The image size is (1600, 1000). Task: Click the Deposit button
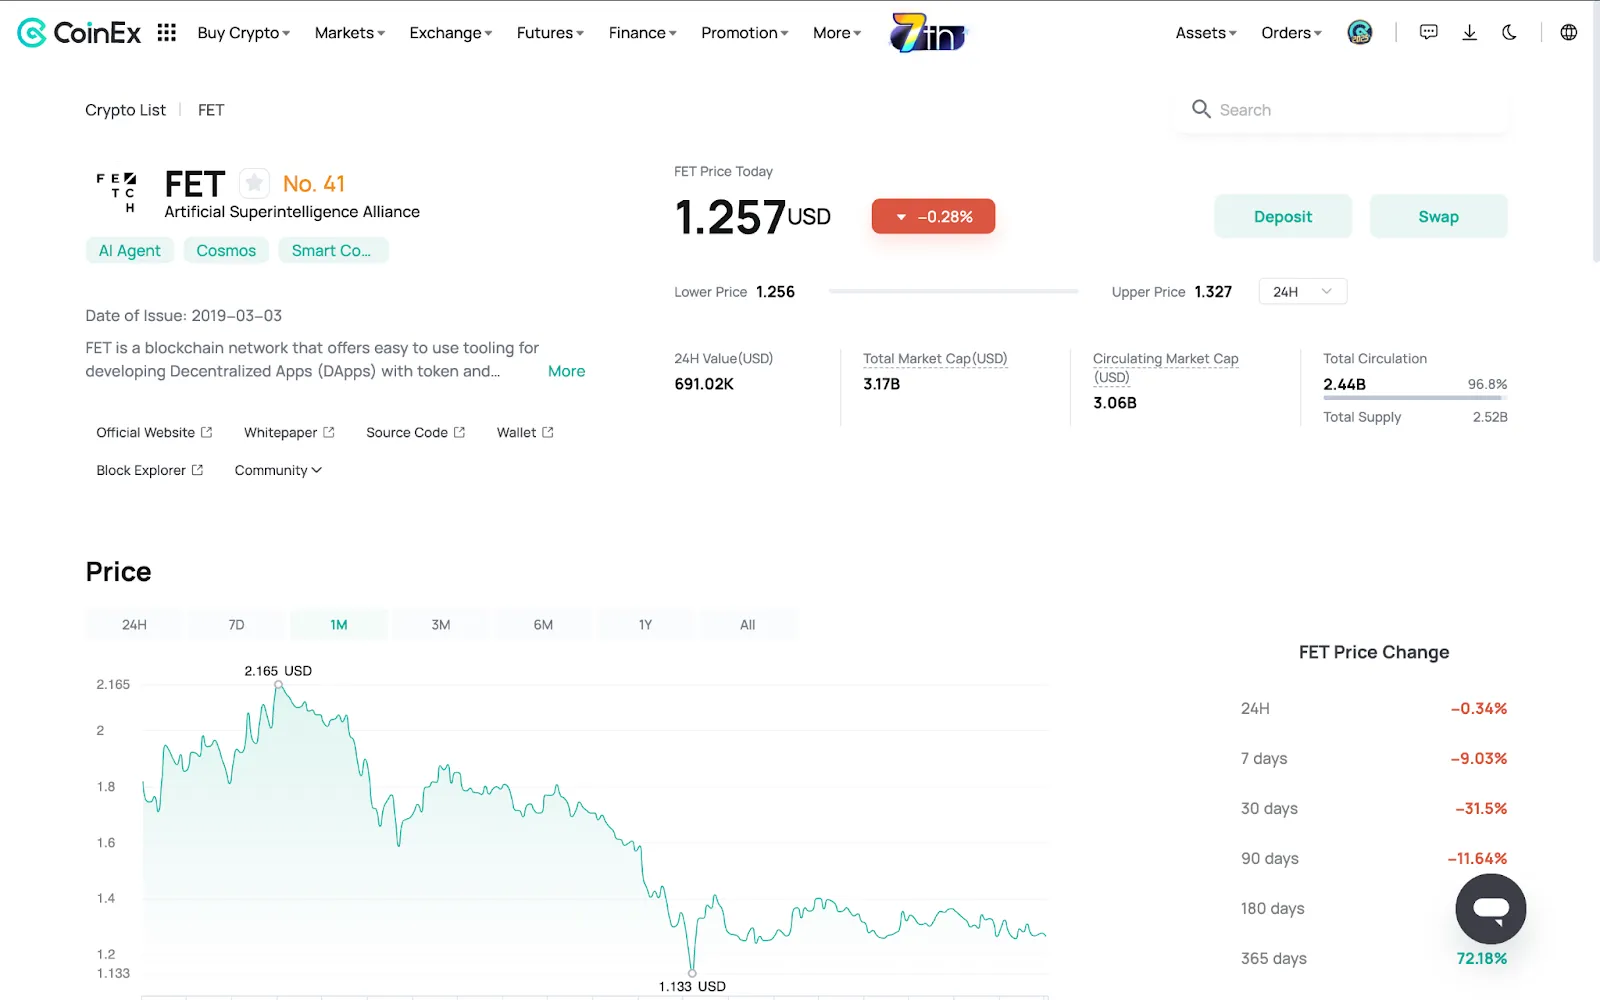(1283, 216)
